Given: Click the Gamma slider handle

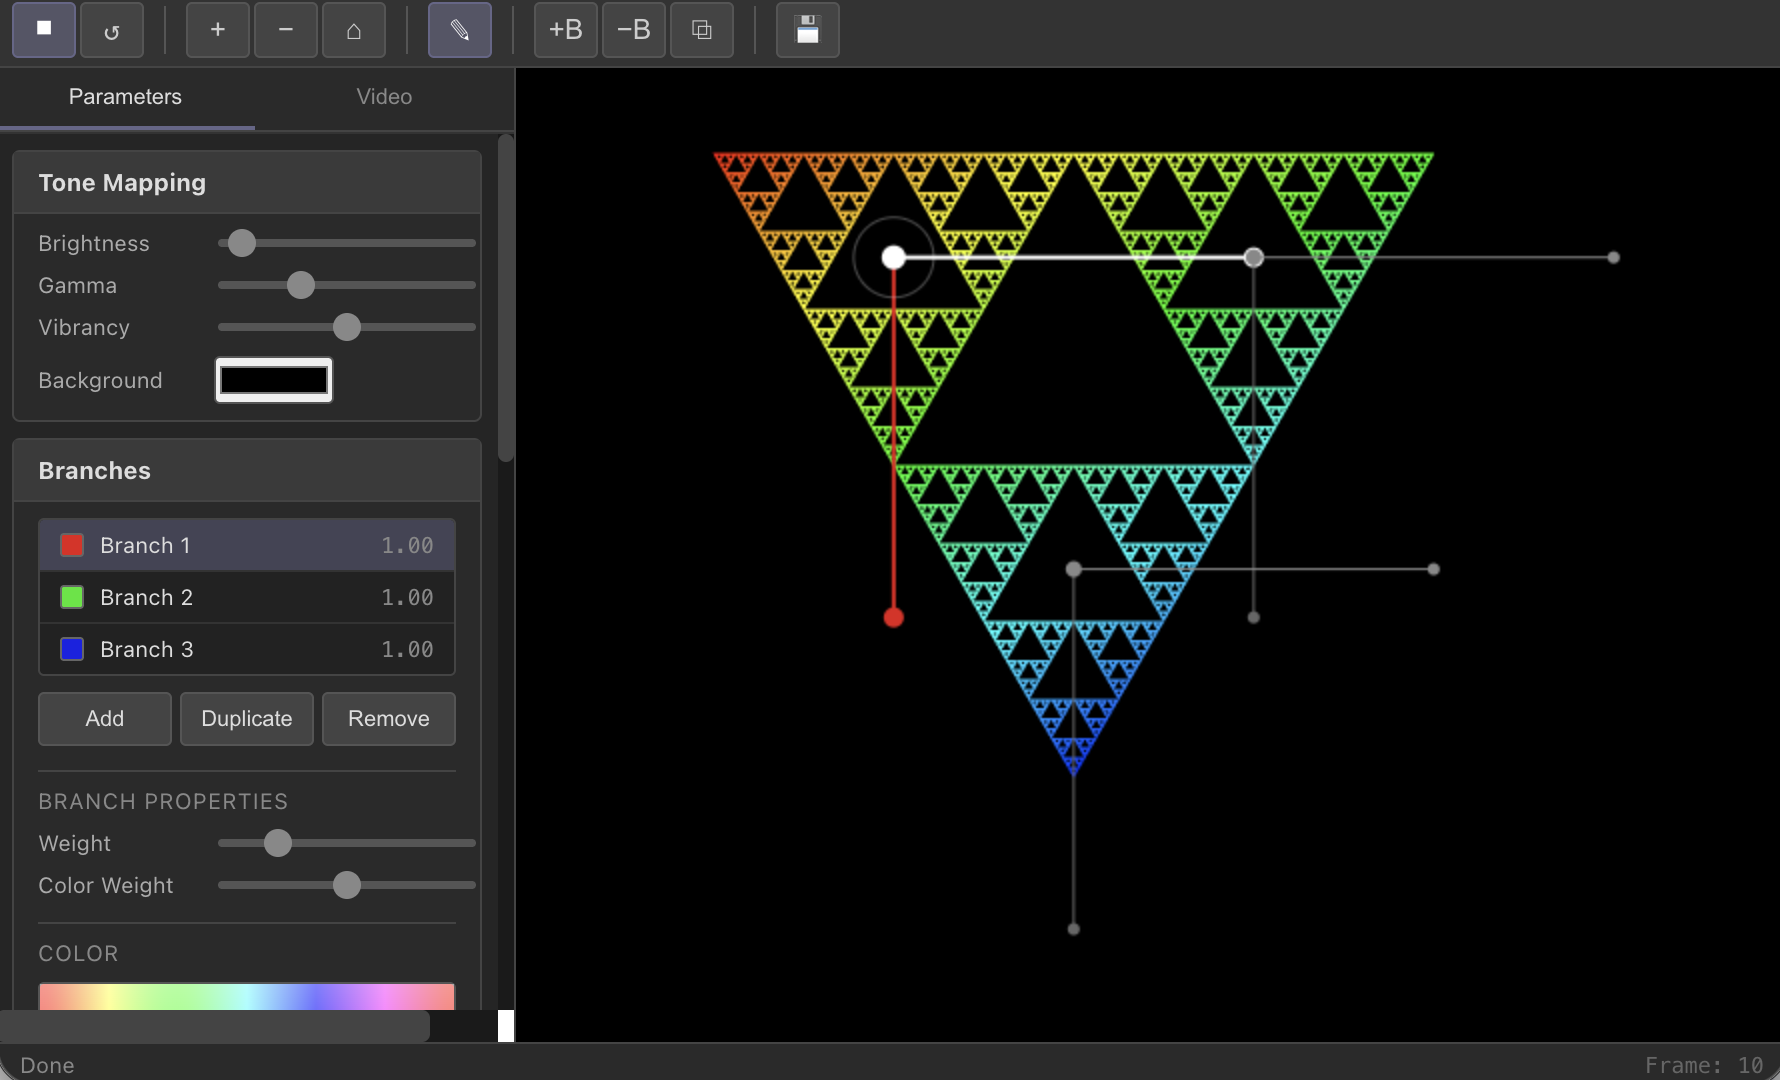Looking at the screenshot, I should (301, 285).
